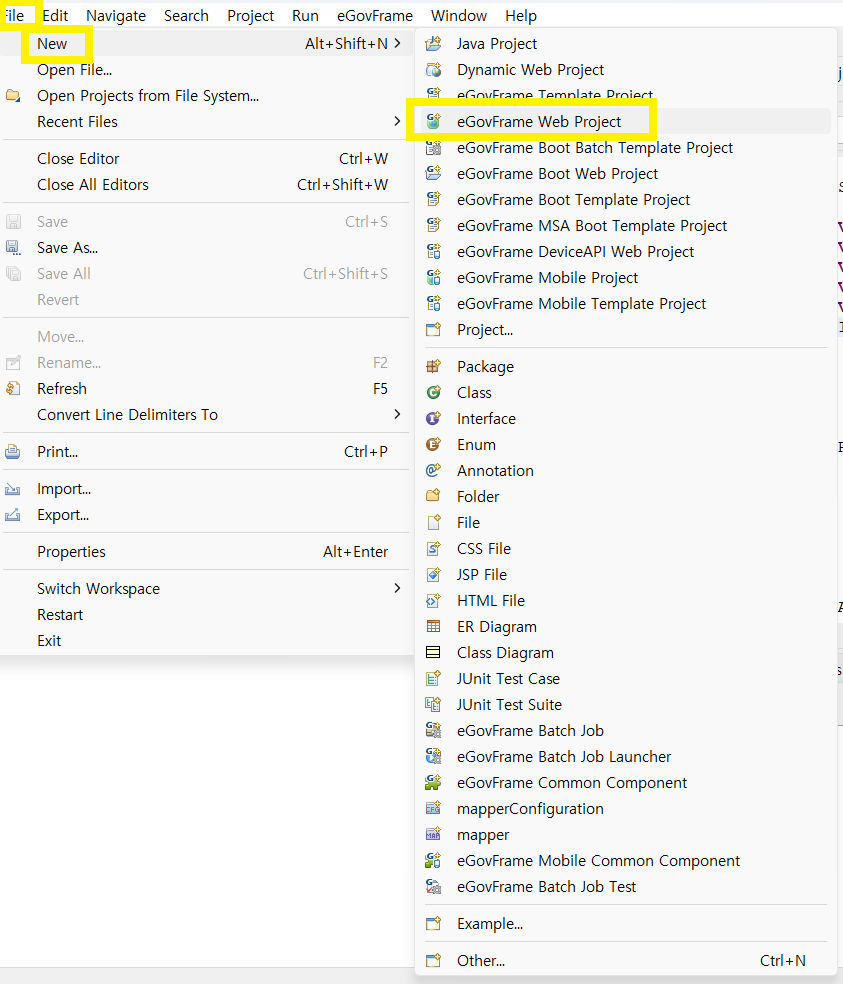Open the Navigate menu
843x984 pixels.
(x=116, y=16)
